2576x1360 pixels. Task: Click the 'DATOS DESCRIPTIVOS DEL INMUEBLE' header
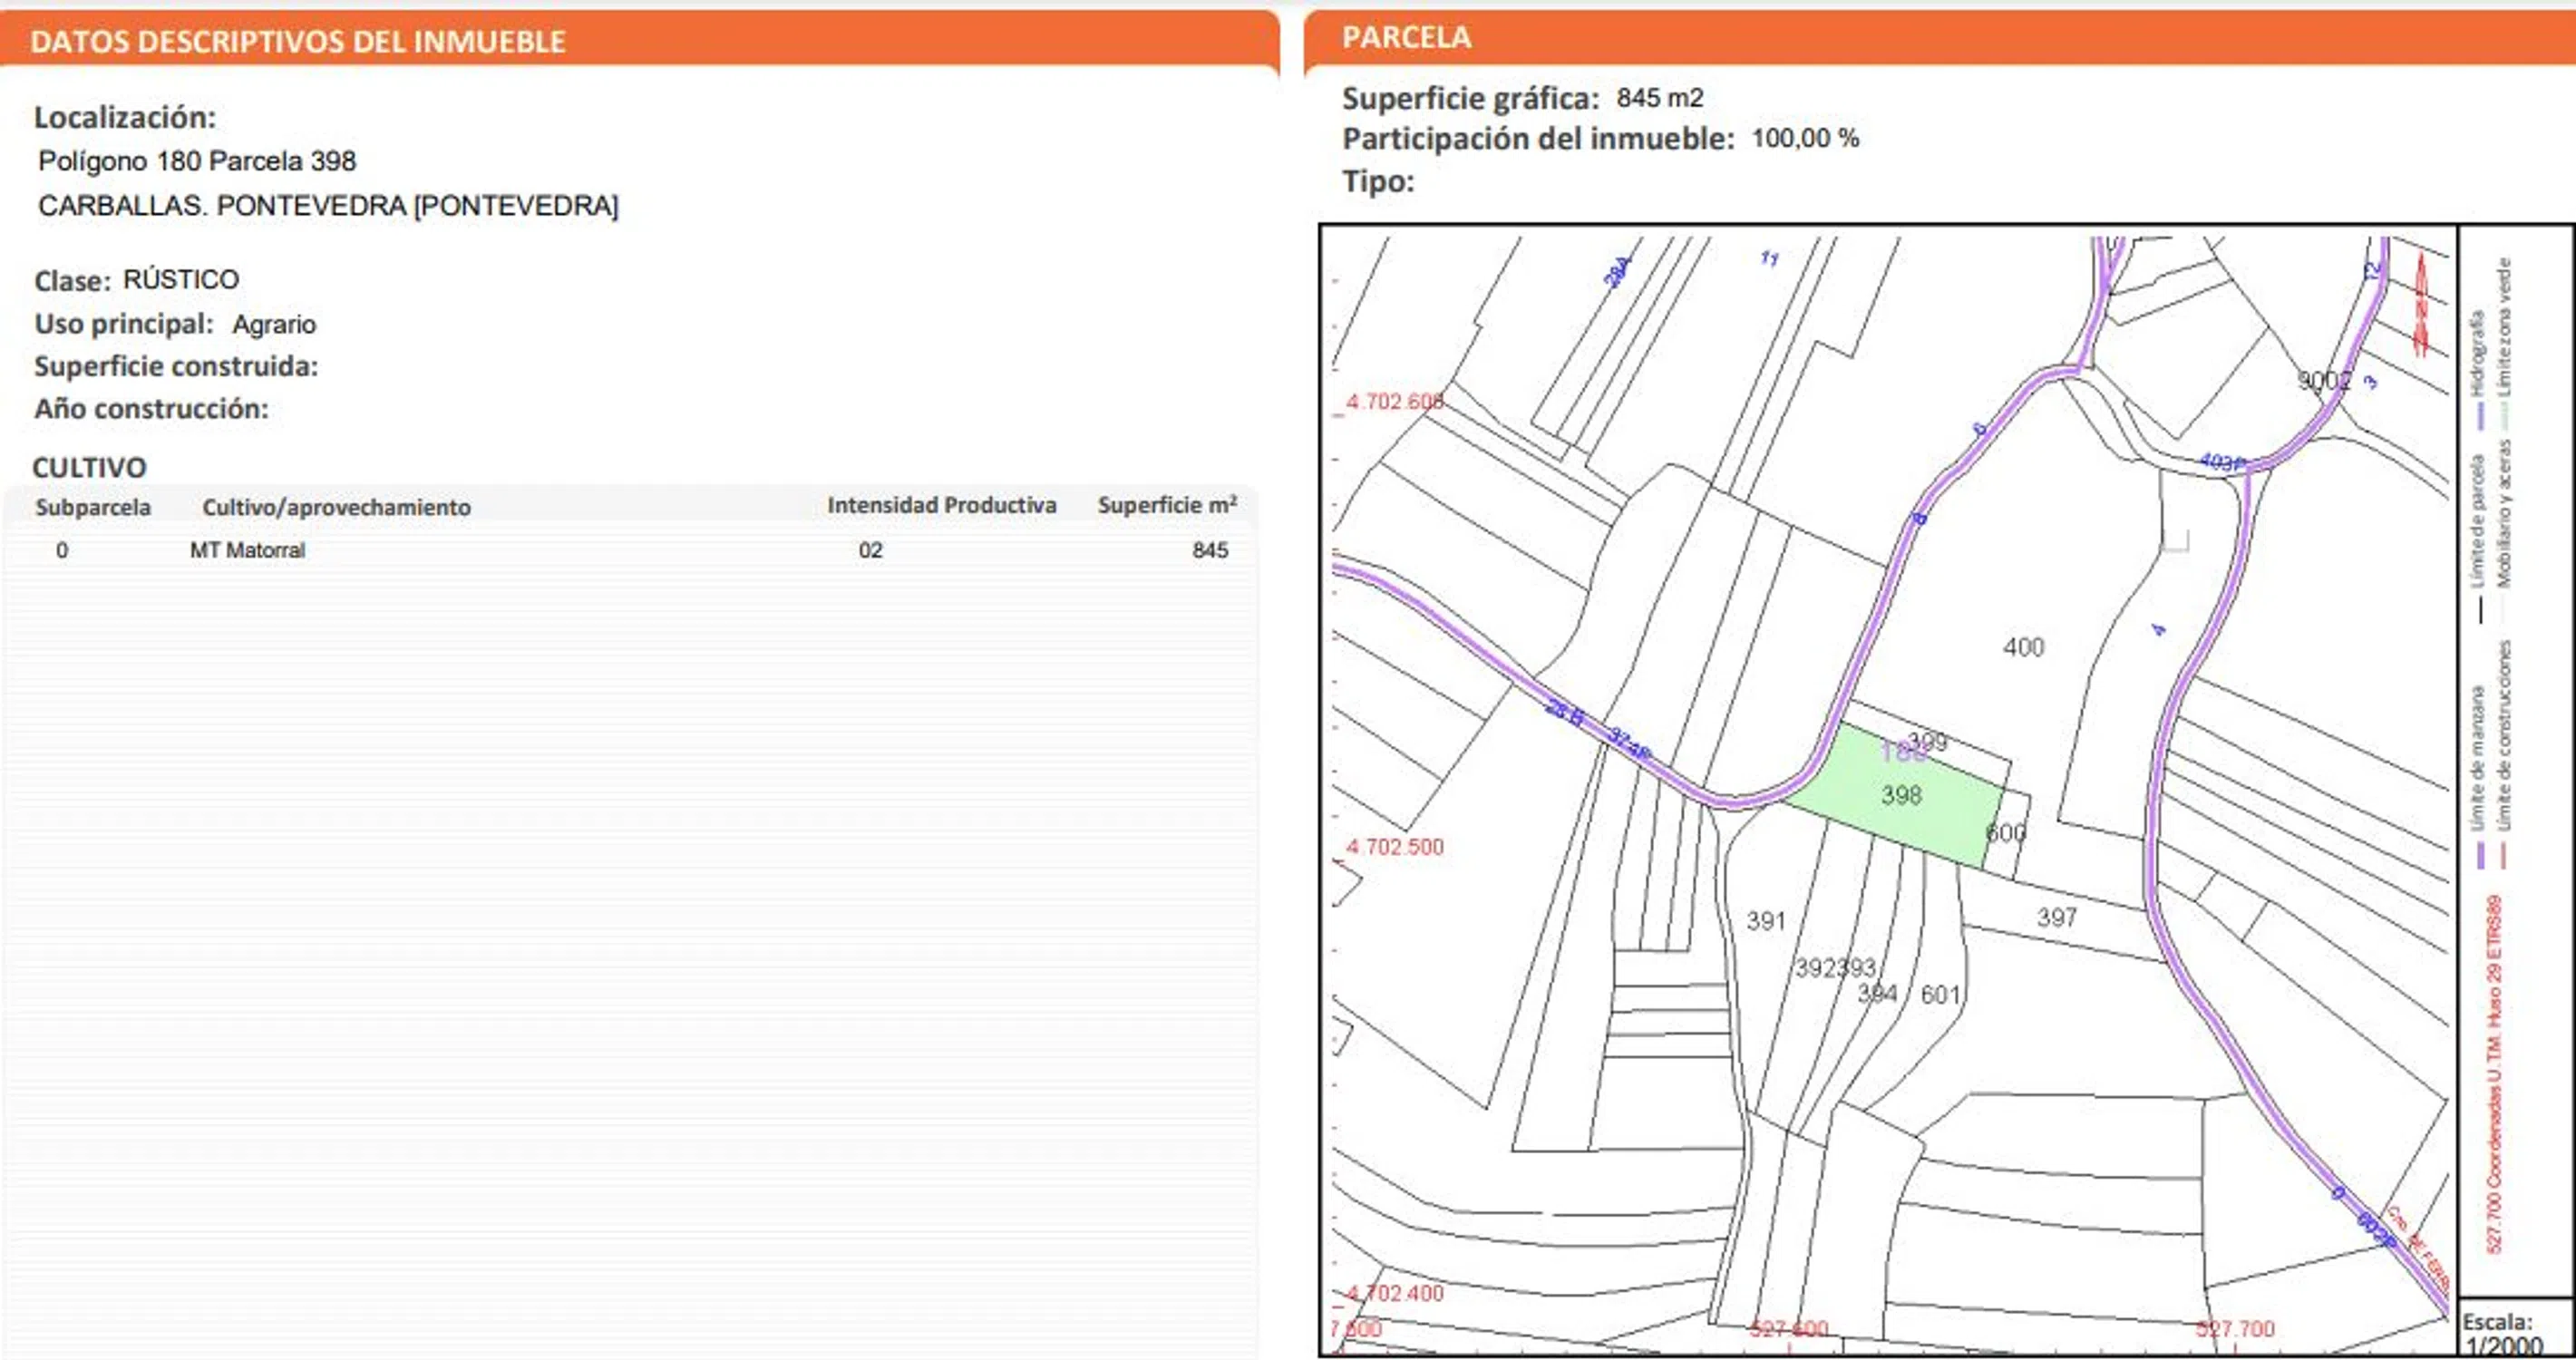pyautogui.click(x=298, y=42)
